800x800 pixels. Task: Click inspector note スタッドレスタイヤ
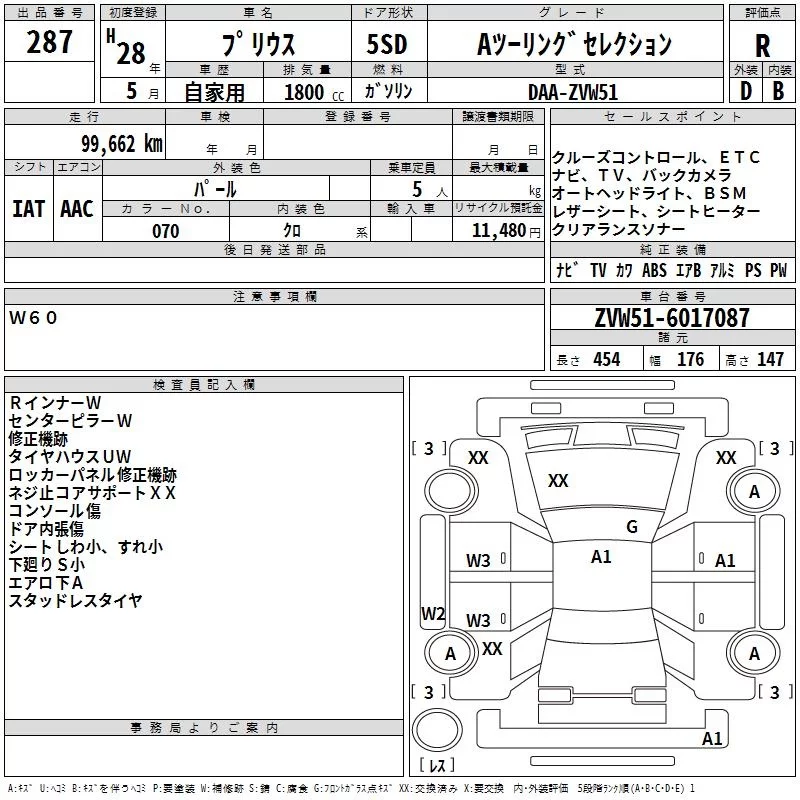[x=76, y=601]
